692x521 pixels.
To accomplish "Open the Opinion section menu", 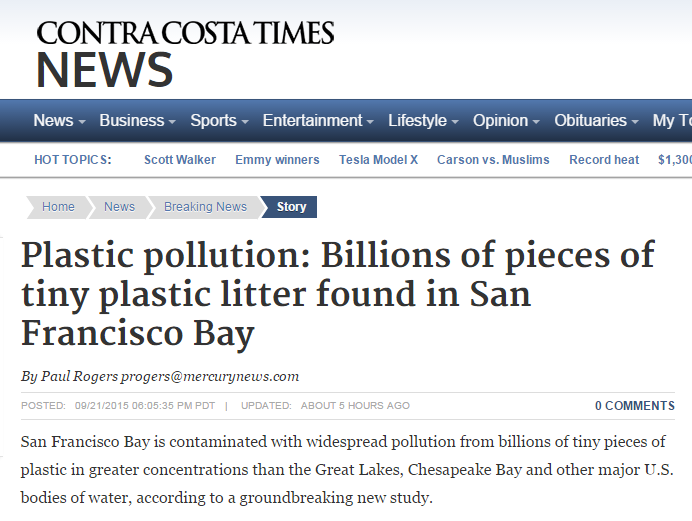I will point(506,120).
